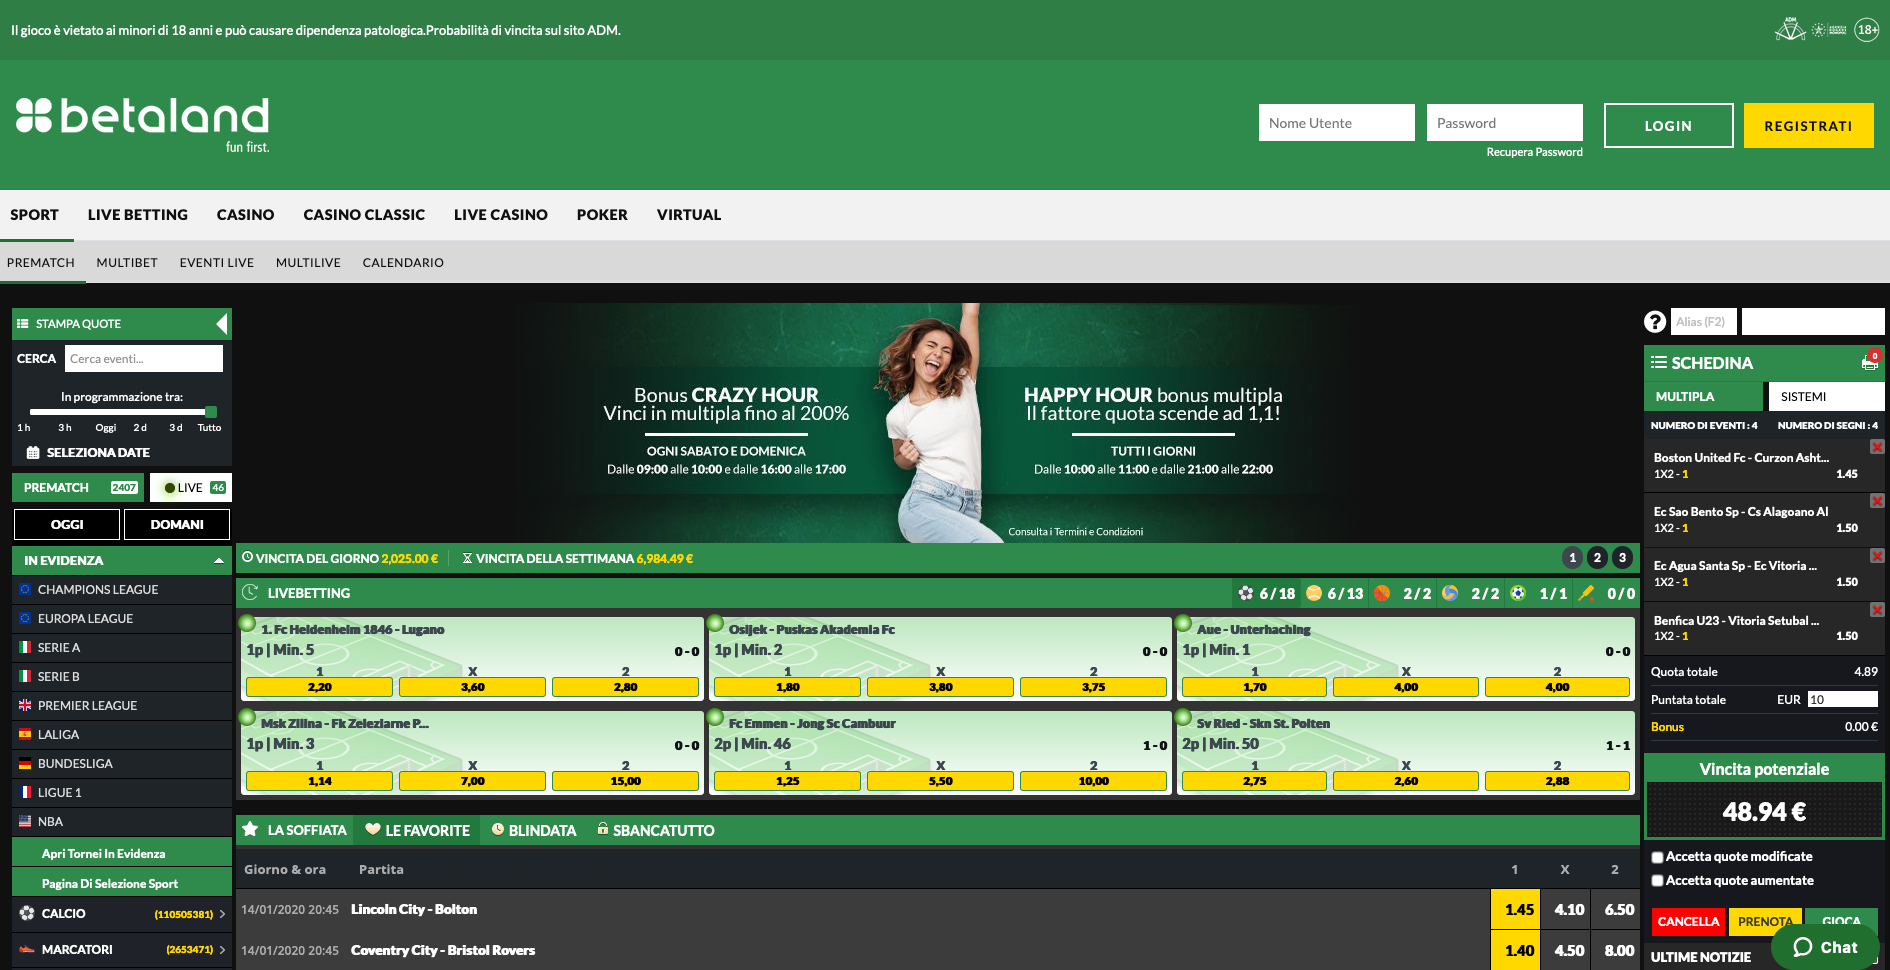Viewport: 1890px width, 970px height.
Task: Open the Live Casino menu
Action: click(500, 215)
